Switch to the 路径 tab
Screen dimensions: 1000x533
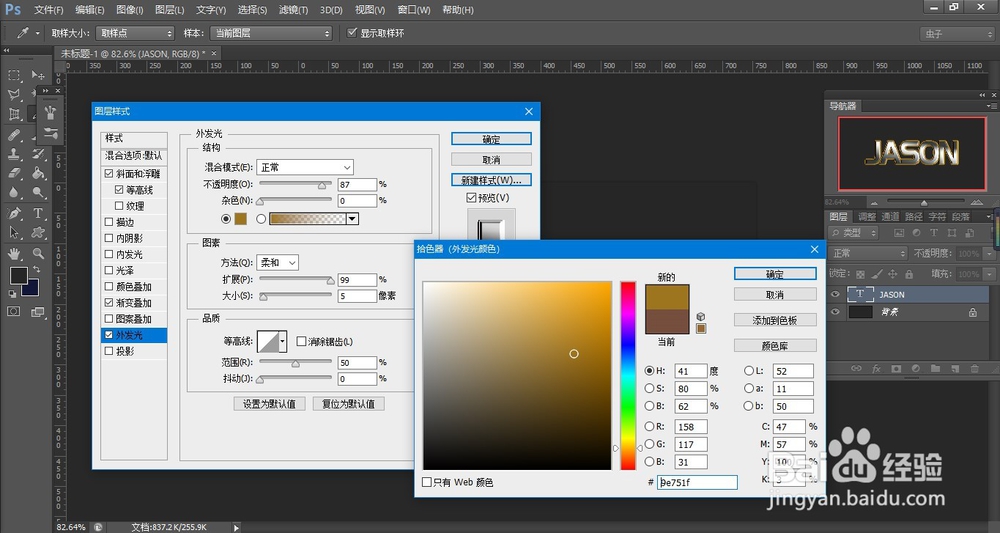[913, 217]
